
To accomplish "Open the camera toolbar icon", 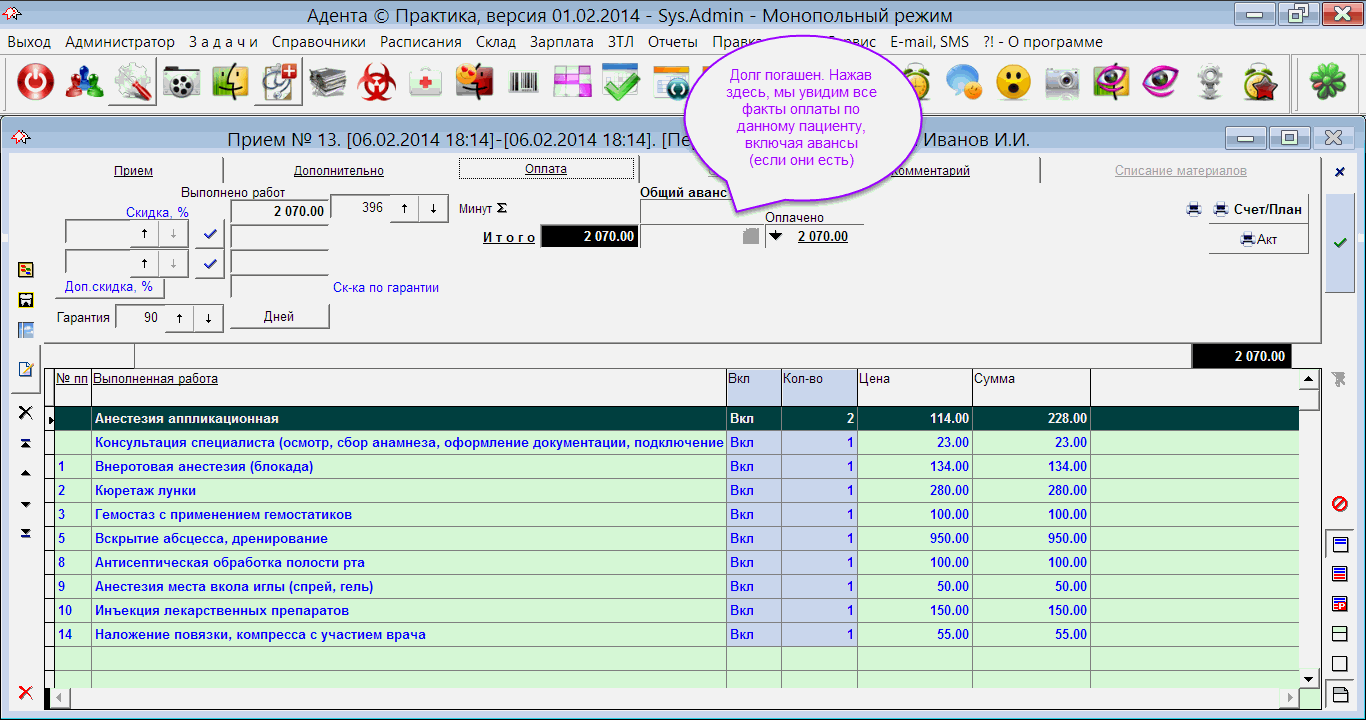I will (x=1060, y=83).
